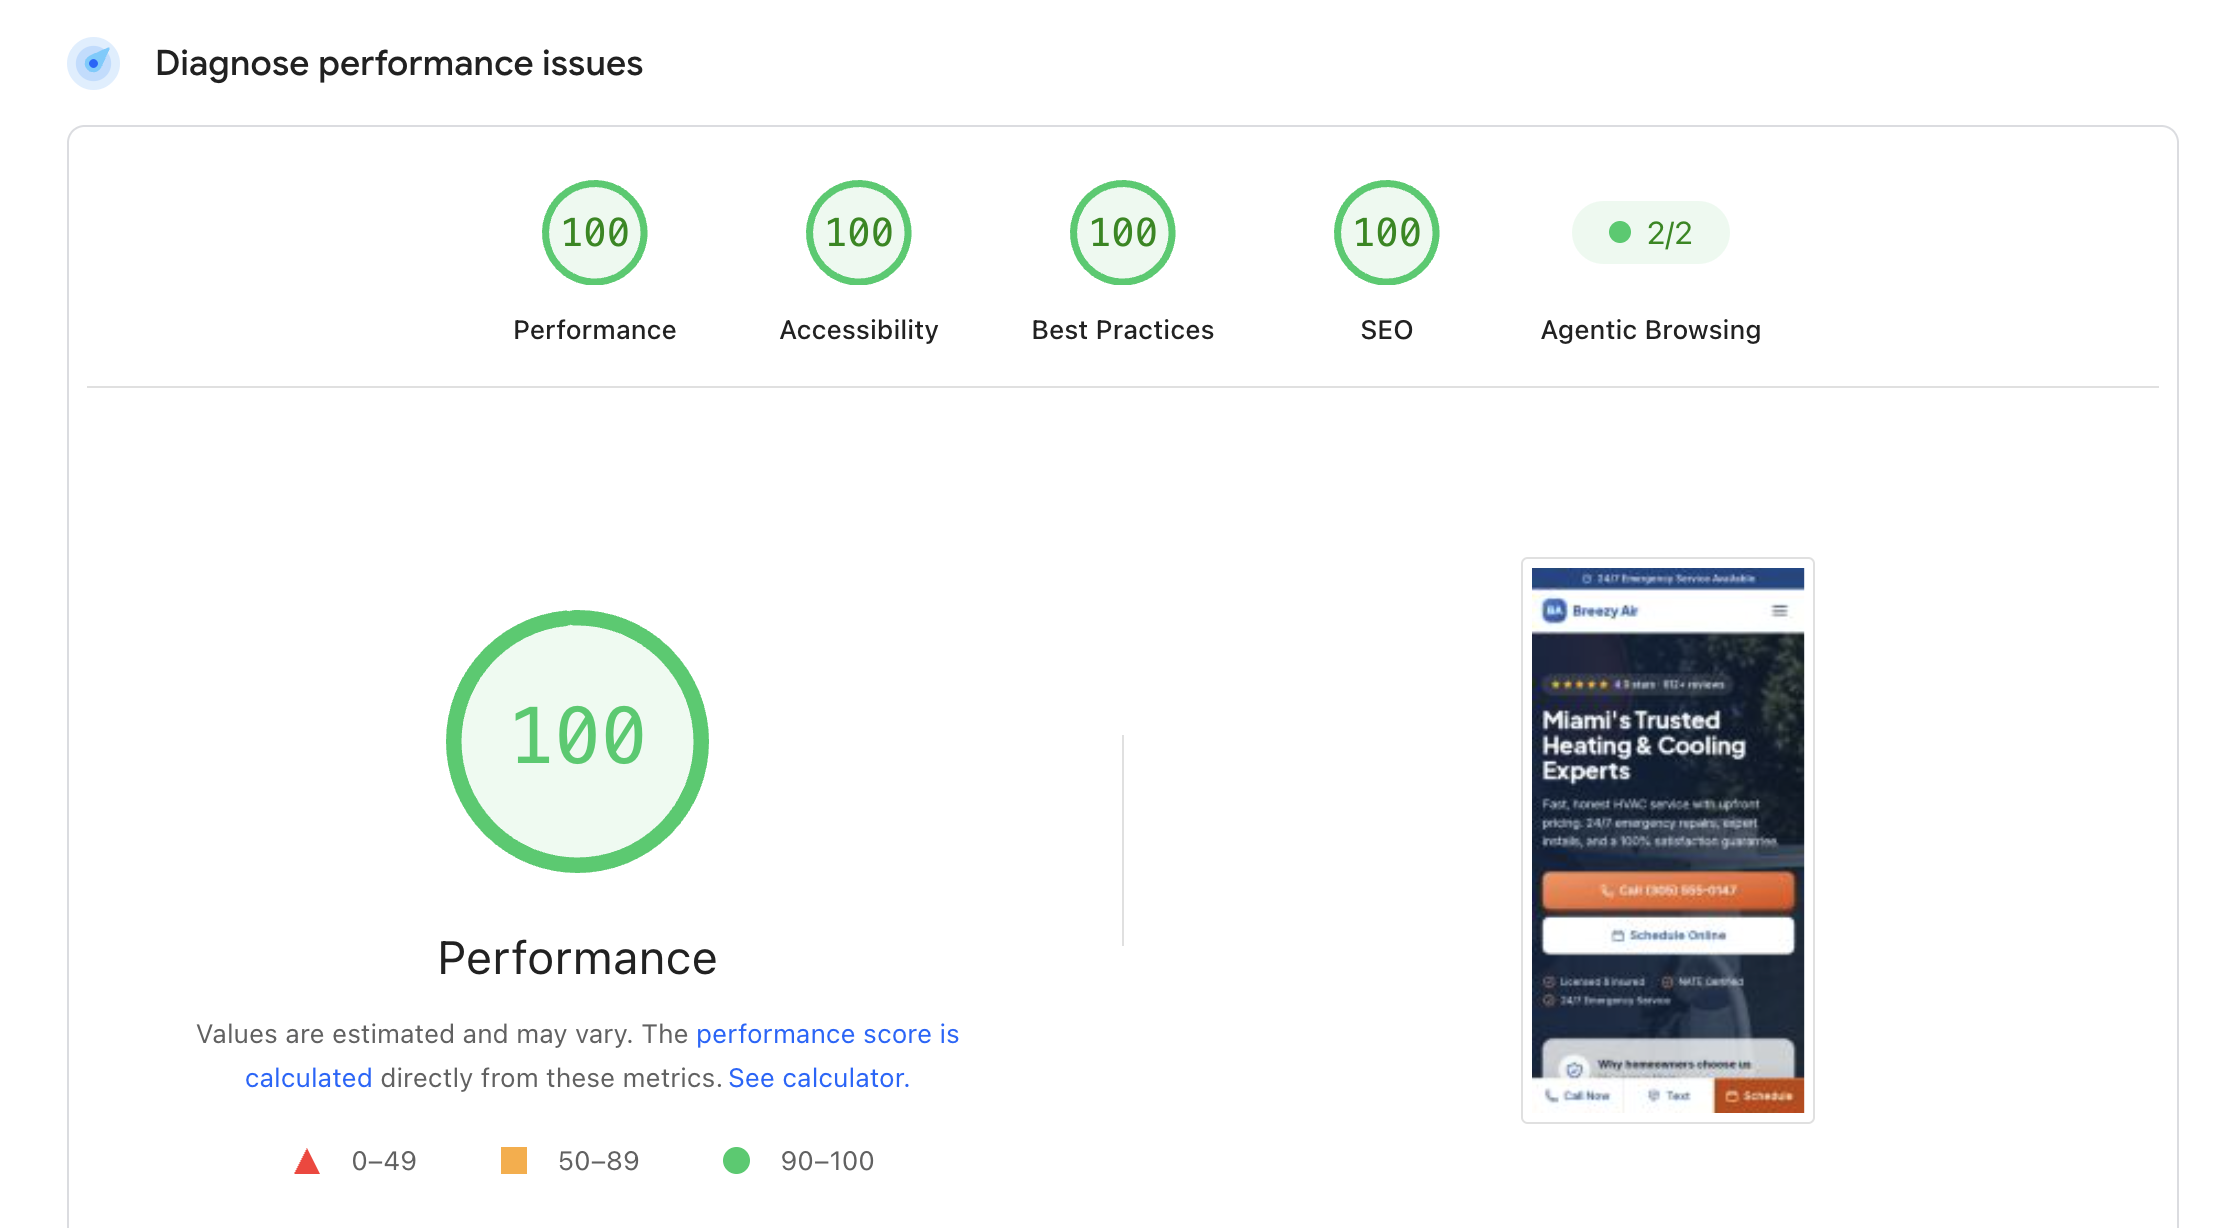Click the Agentic Browsing label
Viewport: 2232px width, 1228px height.
(x=1651, y=330)
